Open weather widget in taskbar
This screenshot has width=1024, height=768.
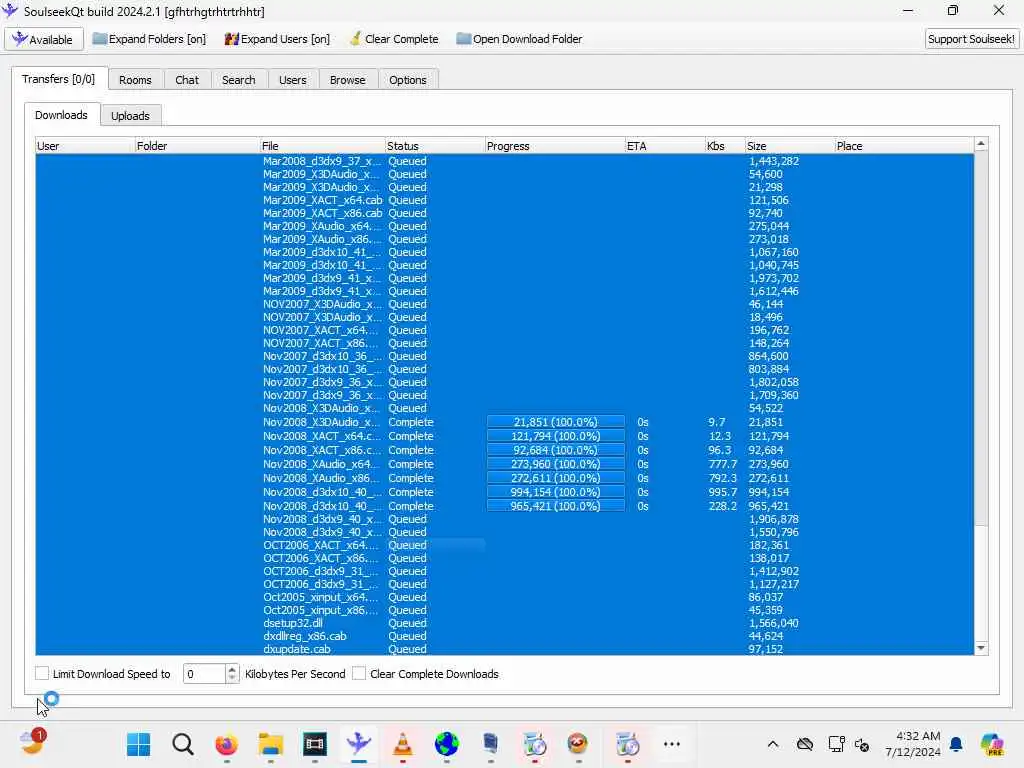[x=32, y=742]
